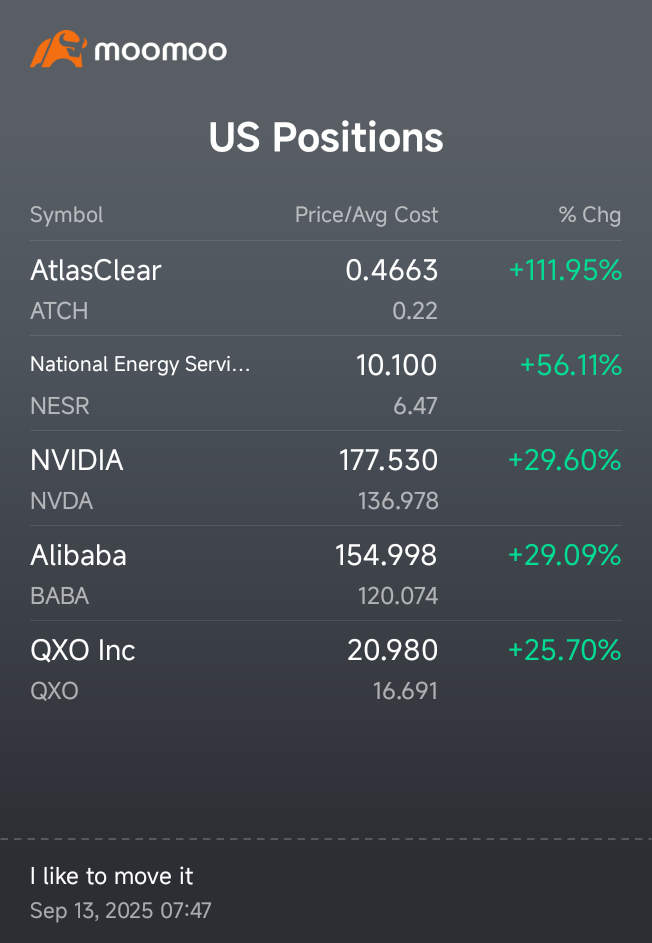This screenshot has height=943, width=652.
Task: Click the moomoo brand name text
Action: click(x=160, y=50)
